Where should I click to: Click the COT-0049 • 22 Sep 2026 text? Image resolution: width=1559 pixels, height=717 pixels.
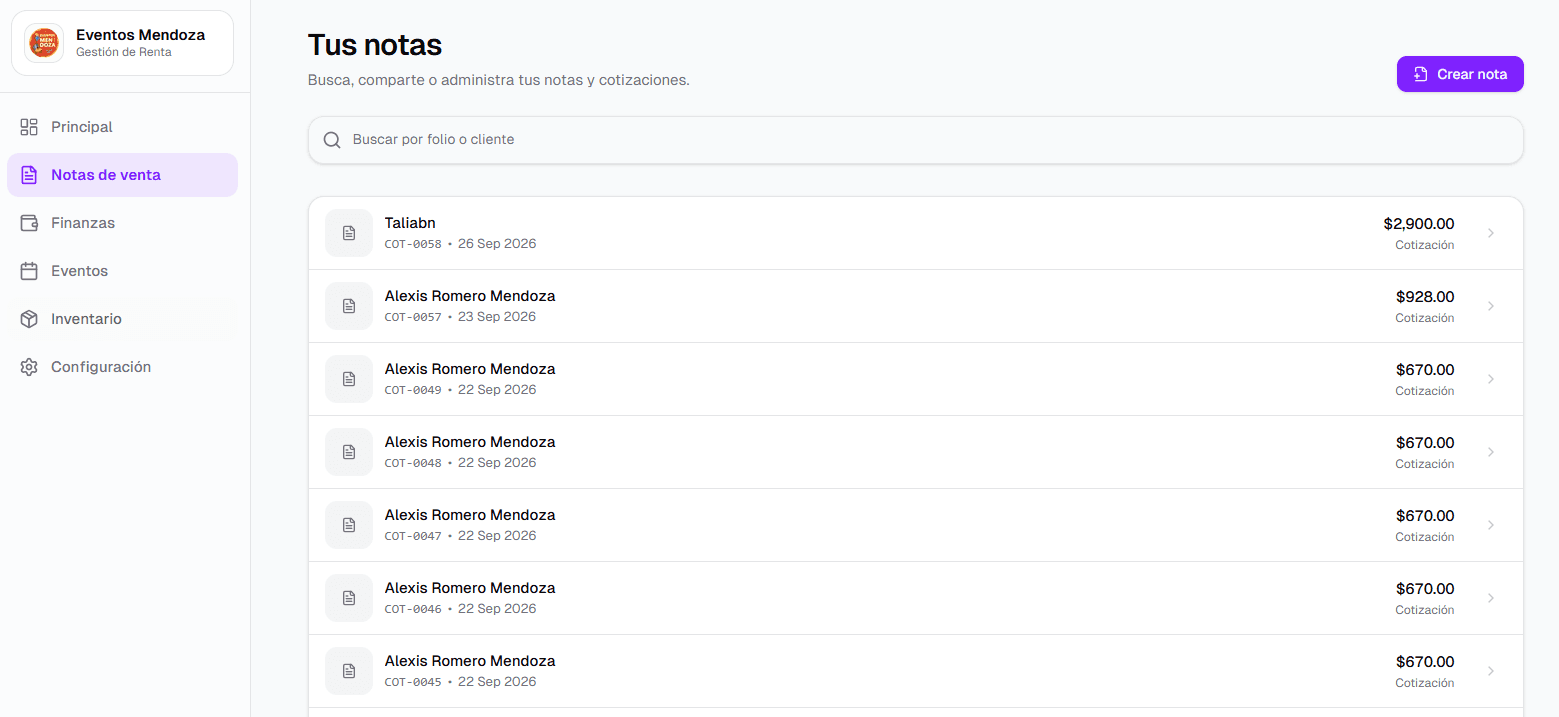click(460, 390)
